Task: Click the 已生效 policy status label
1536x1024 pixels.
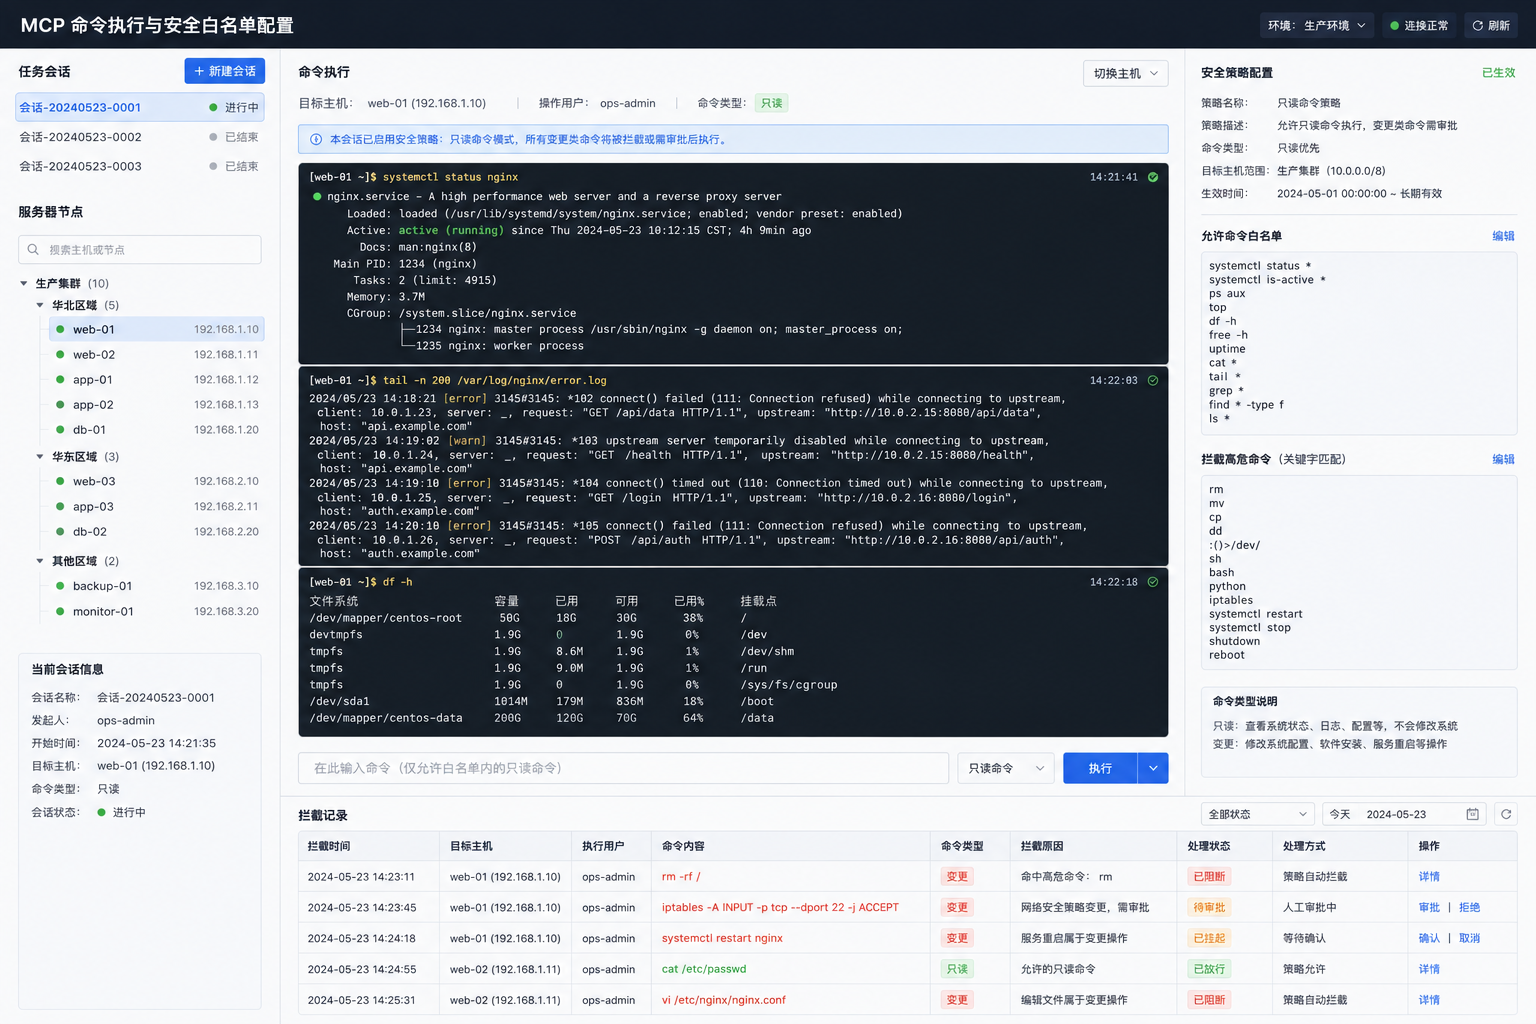Action: pyautogui.click(x=1498, y=73)
